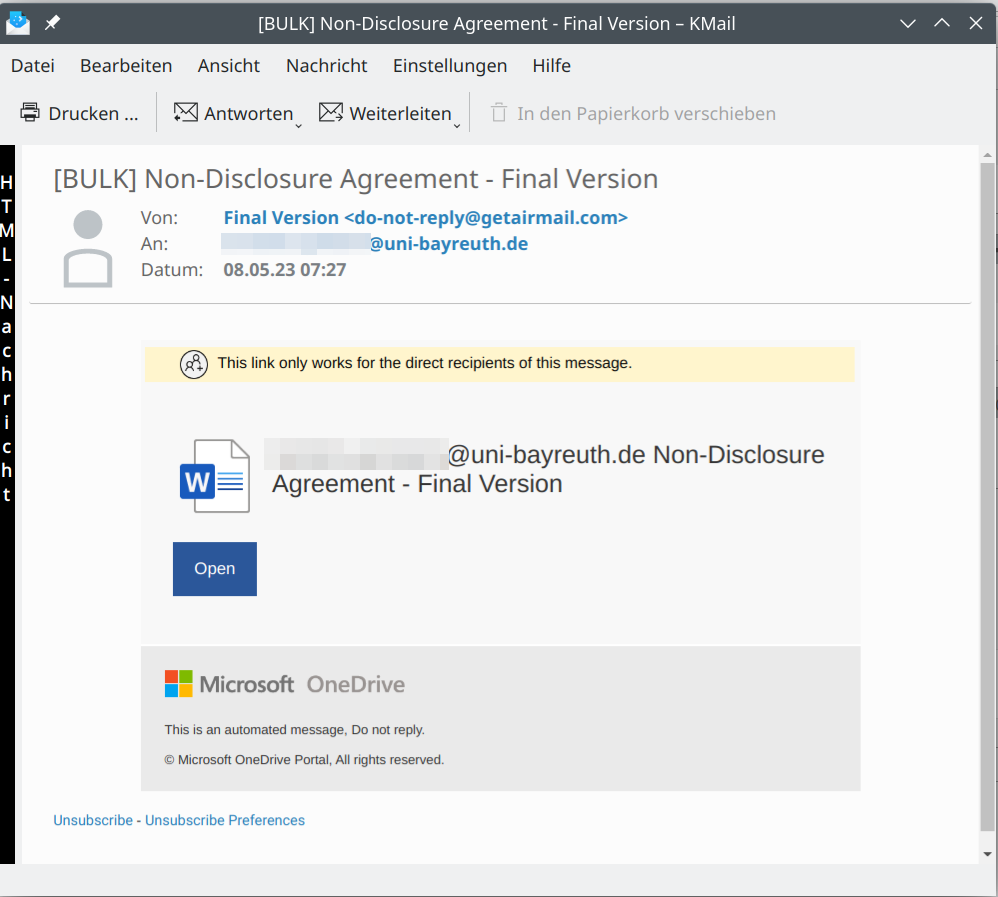998x897 pixels.
Task: Open the Datei menu
Action: (32, 66)
